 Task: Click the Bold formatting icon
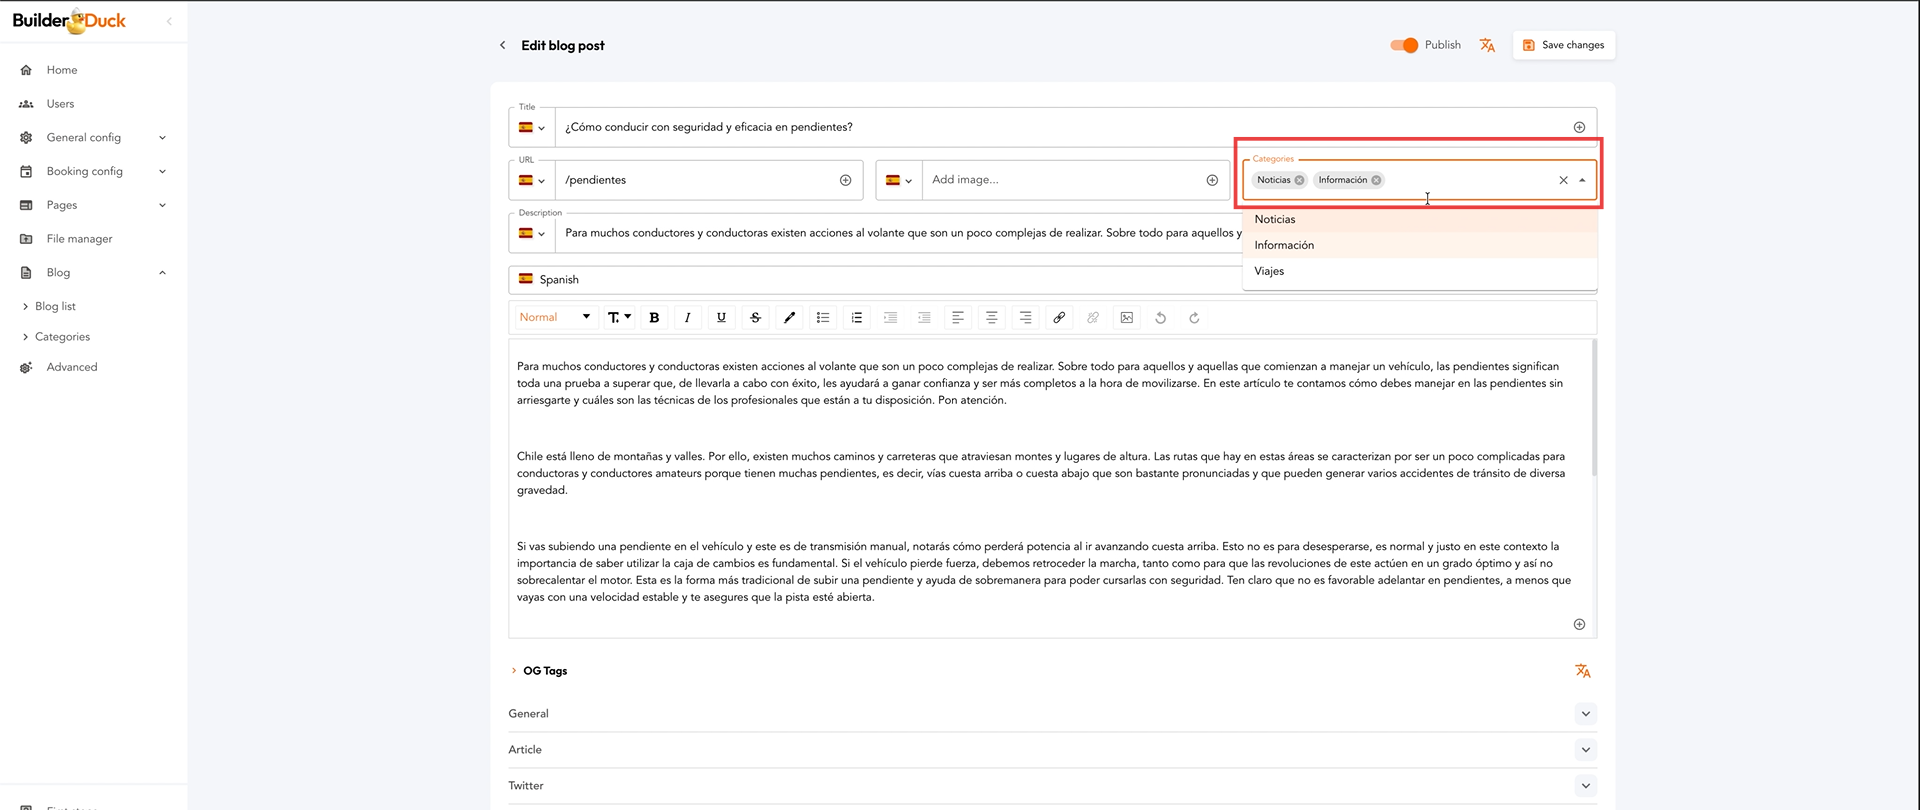pyautogui.click(x=654, y=318)
